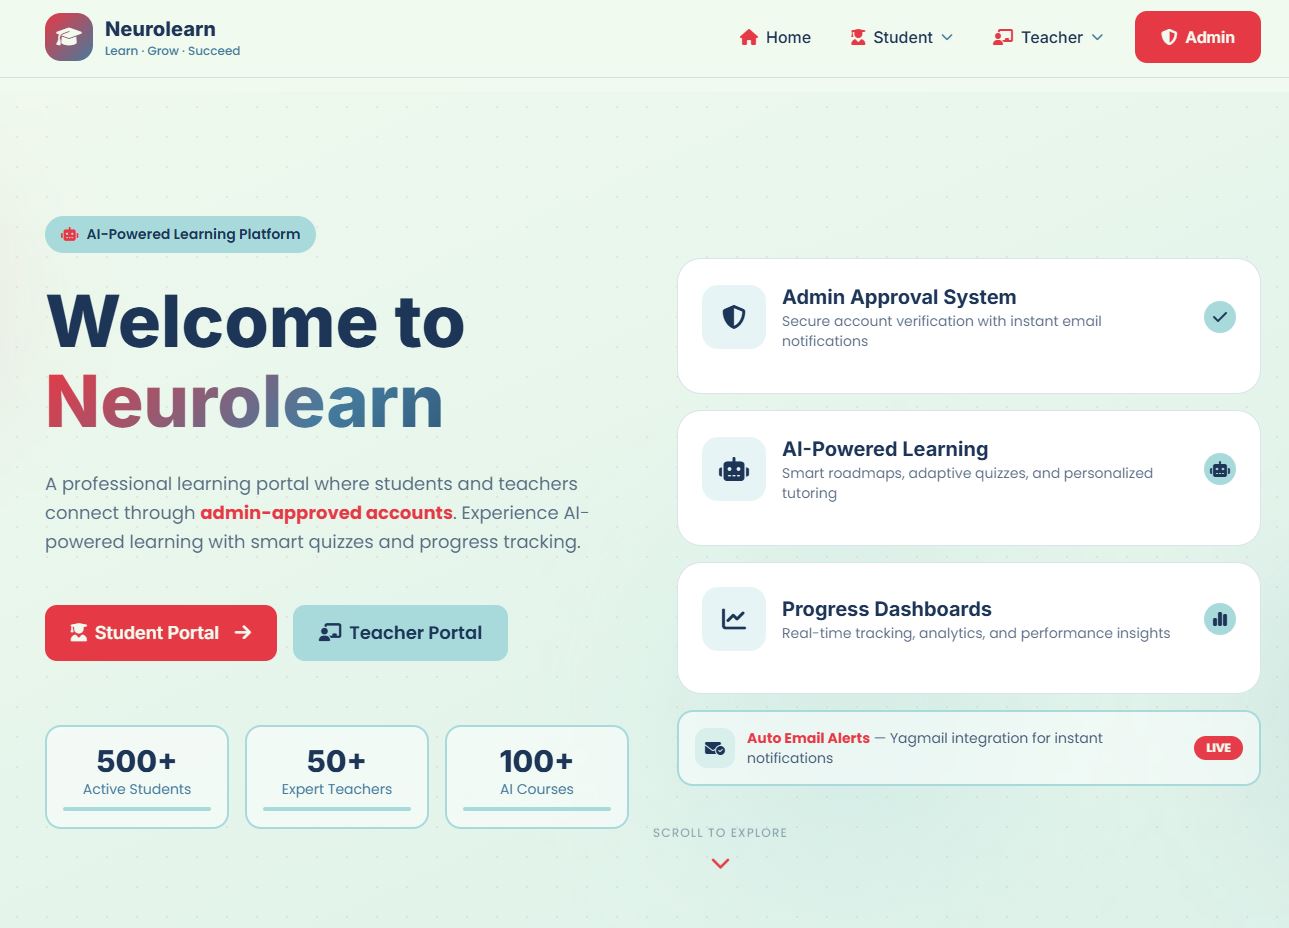Image resolution: width=1289 pixels, height=928 pixels.
Task: Open the Admin section from the navigation
Action: (x=1197, y=36)
